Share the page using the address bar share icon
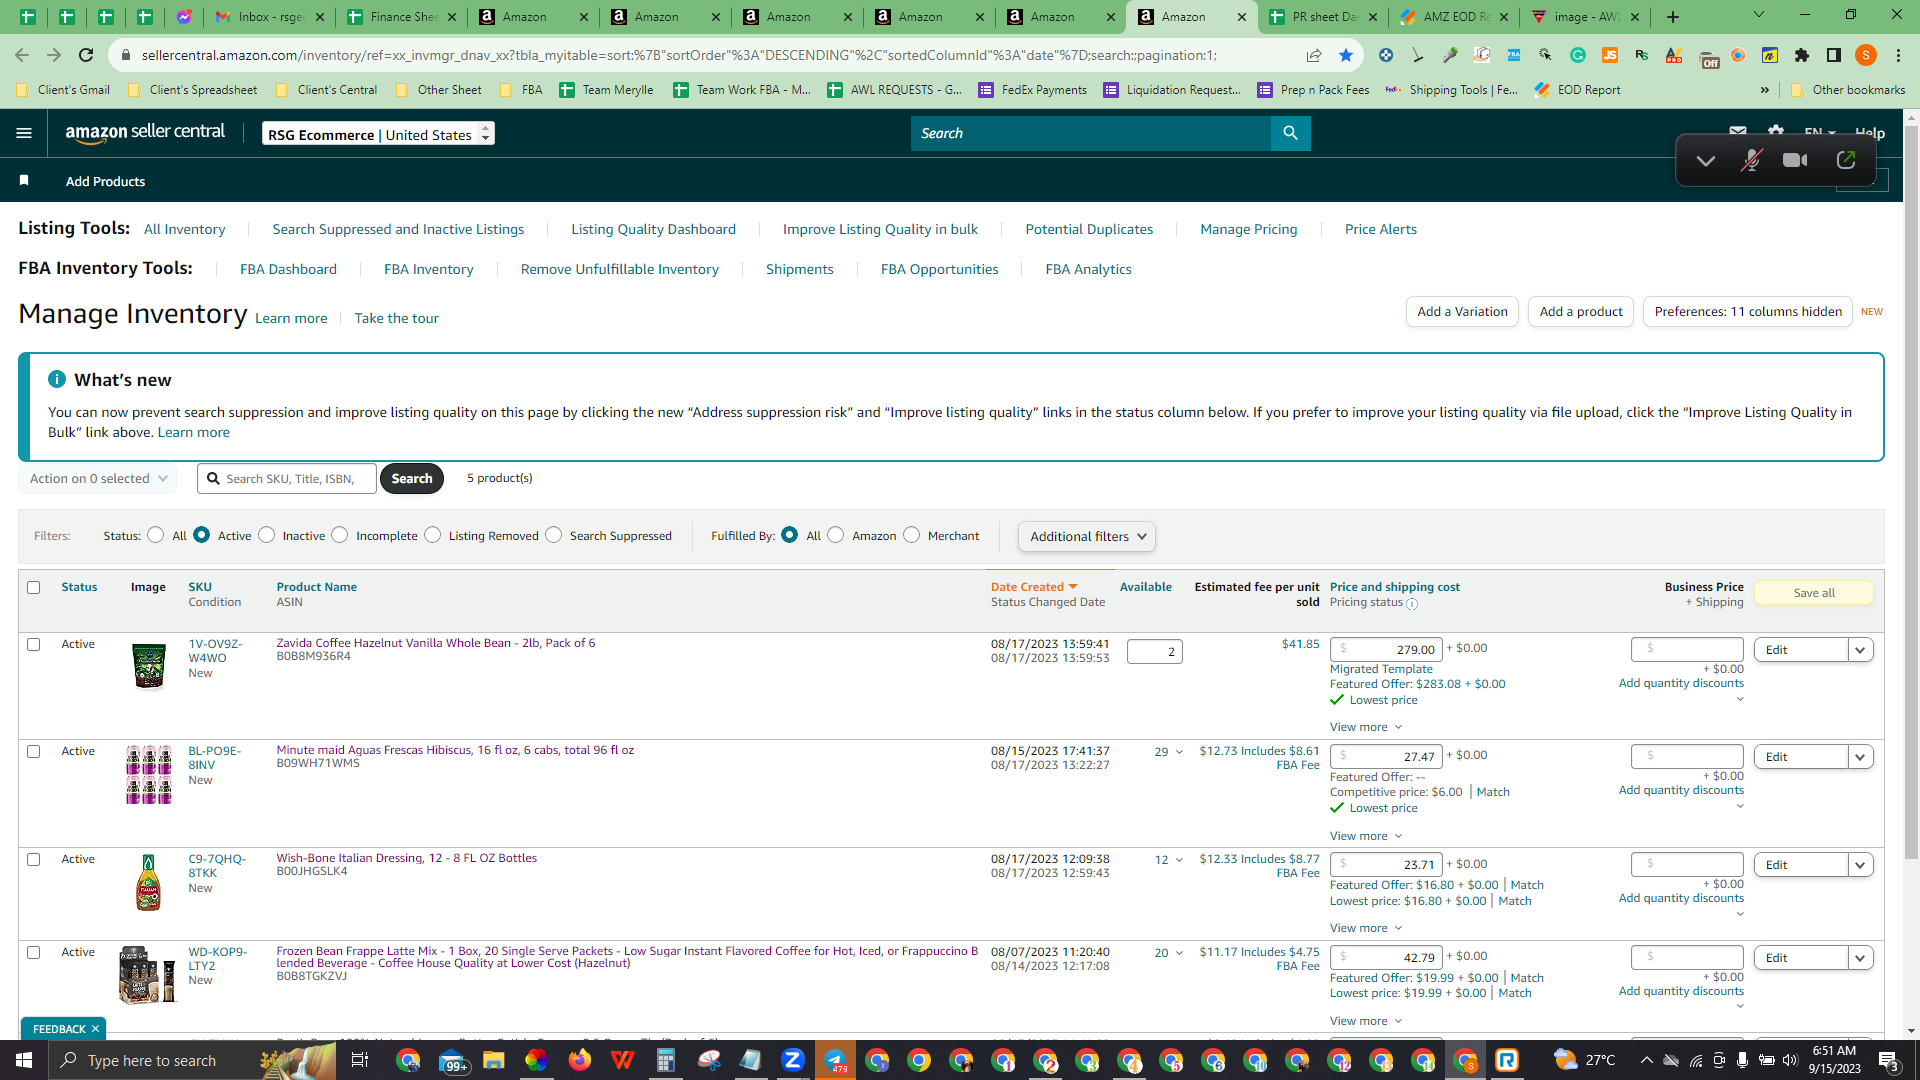 pos(1314,55)
